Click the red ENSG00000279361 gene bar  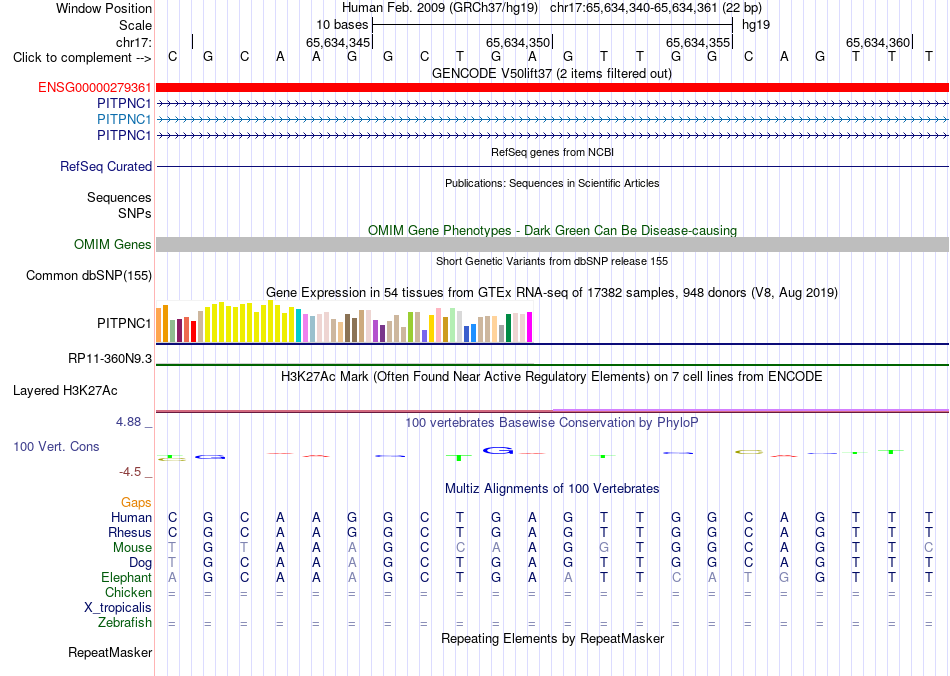click(552, 87)
